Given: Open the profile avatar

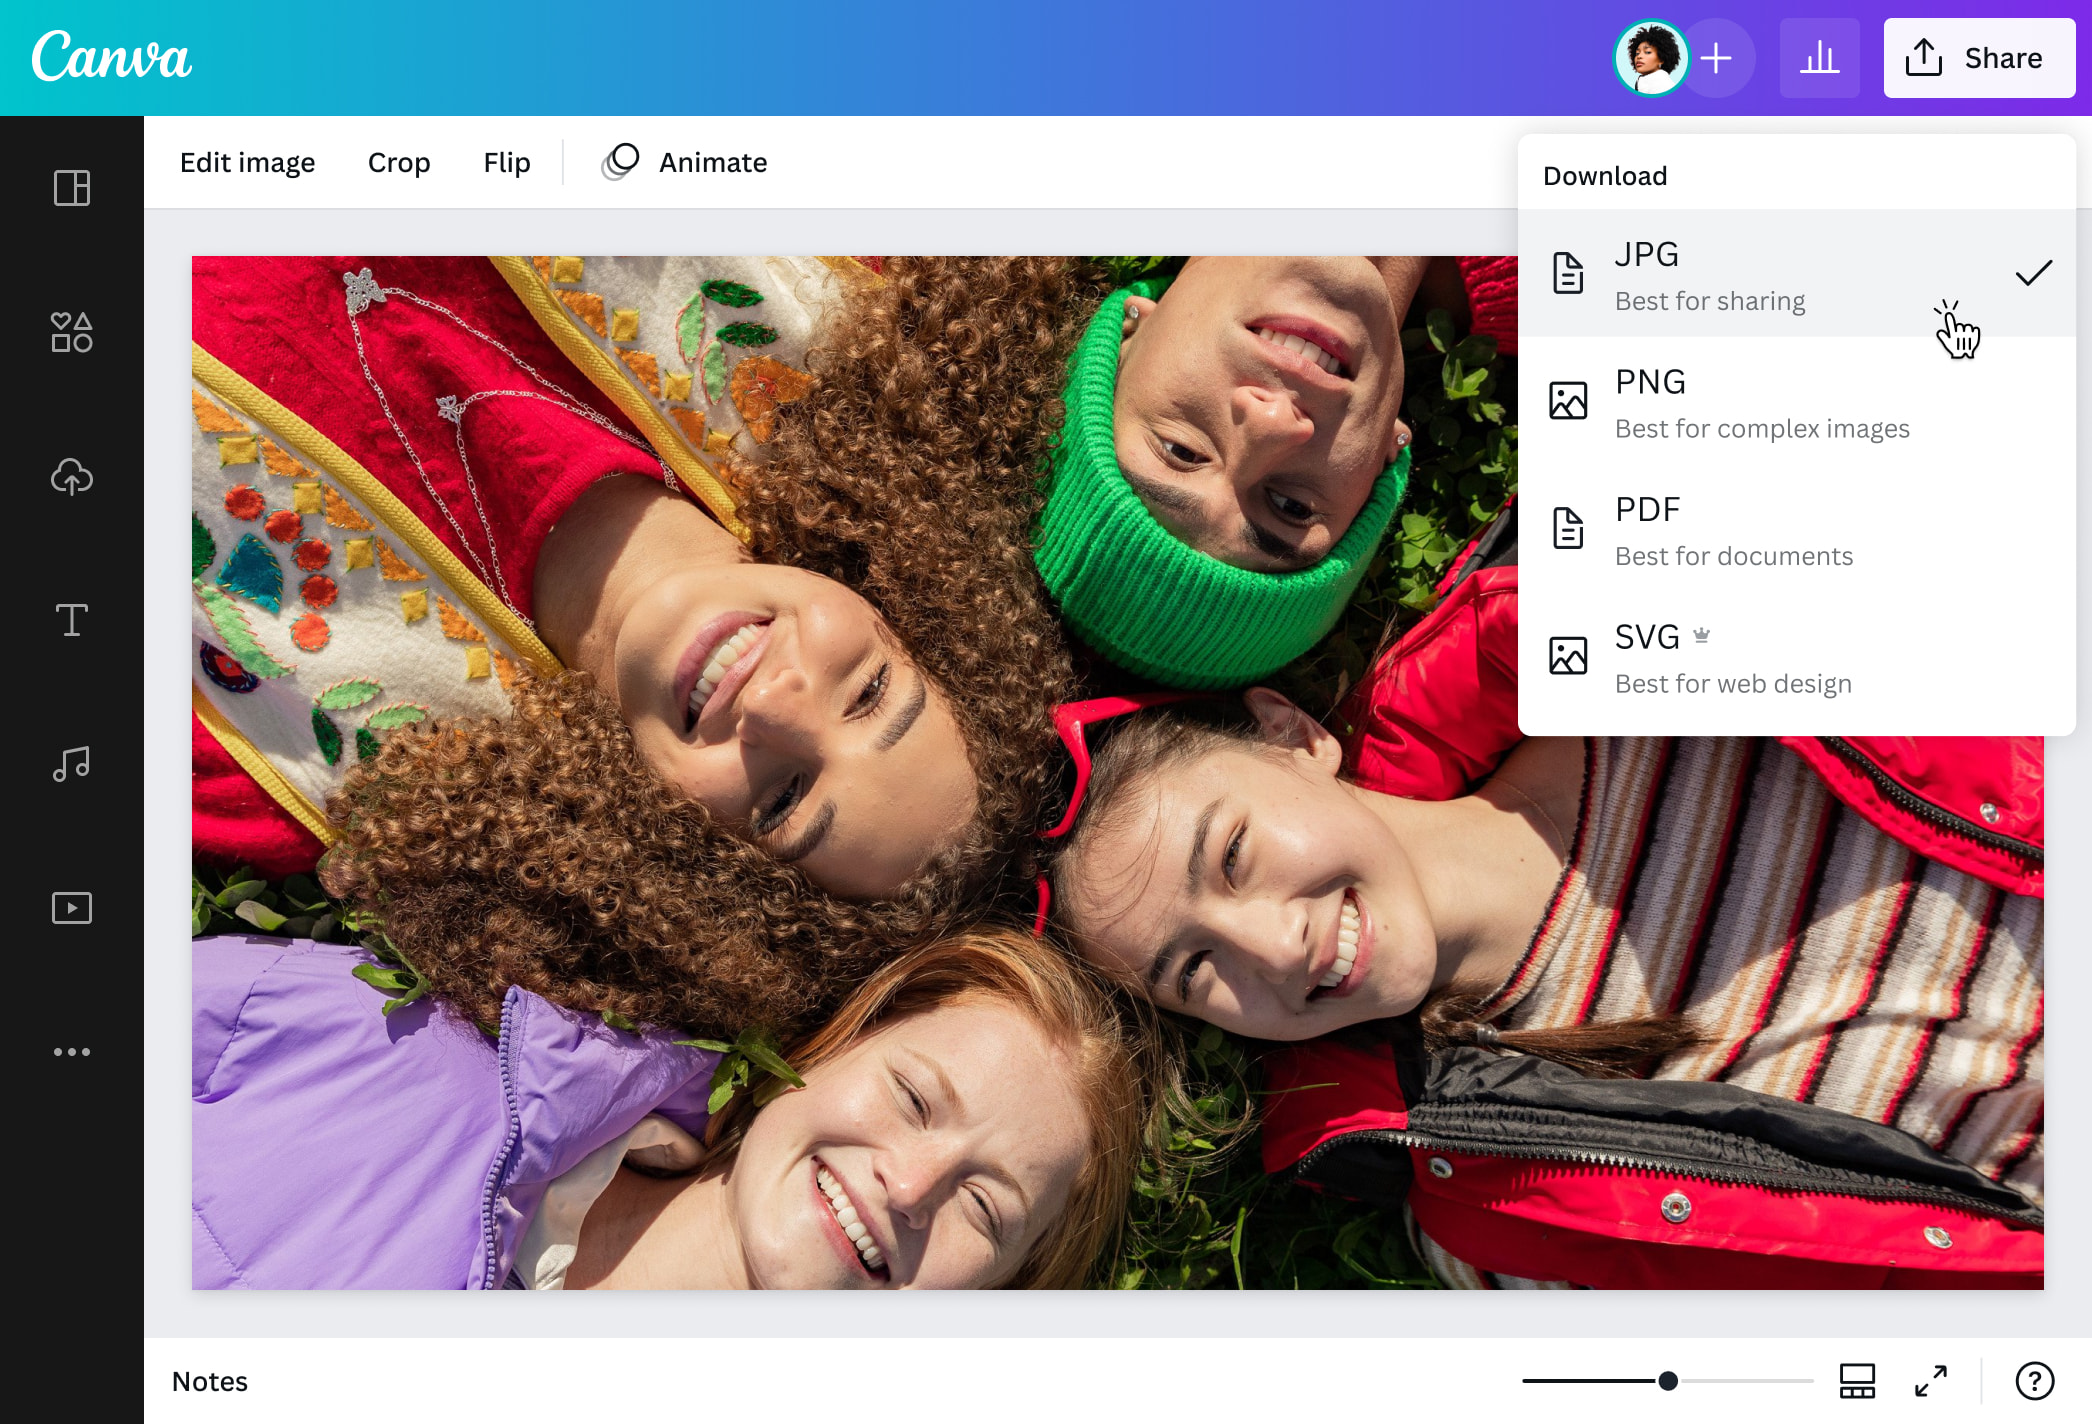Looking at the screenshot, I should point(1652,57).
